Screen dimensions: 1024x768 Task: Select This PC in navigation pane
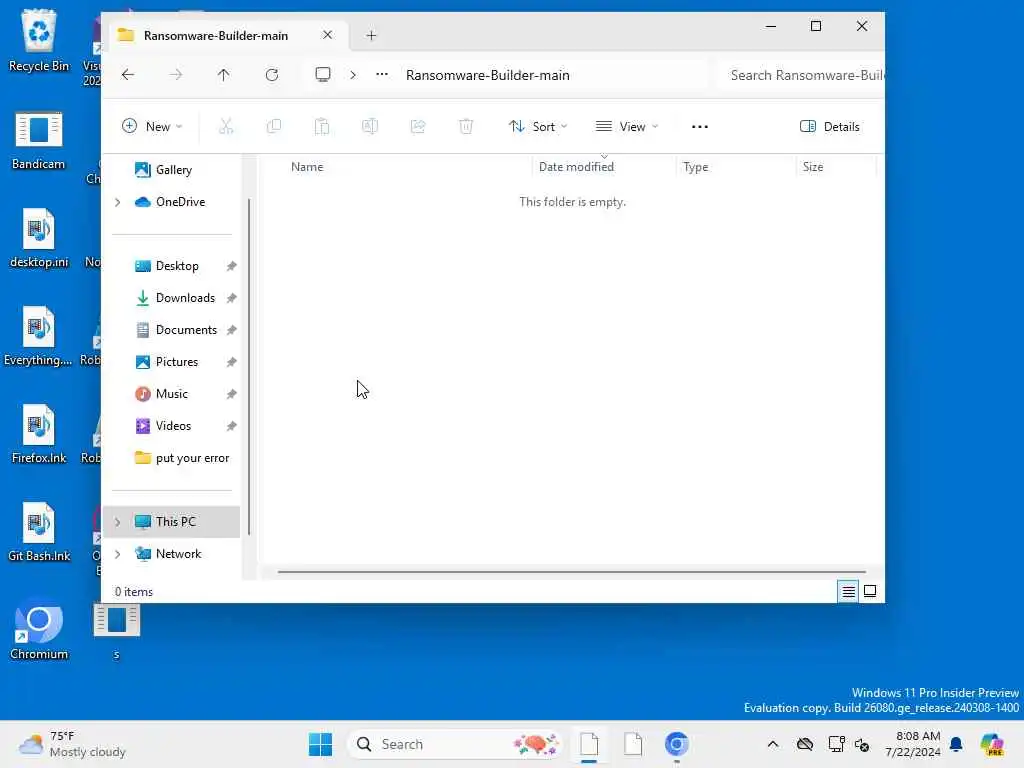tap(175, 522)
